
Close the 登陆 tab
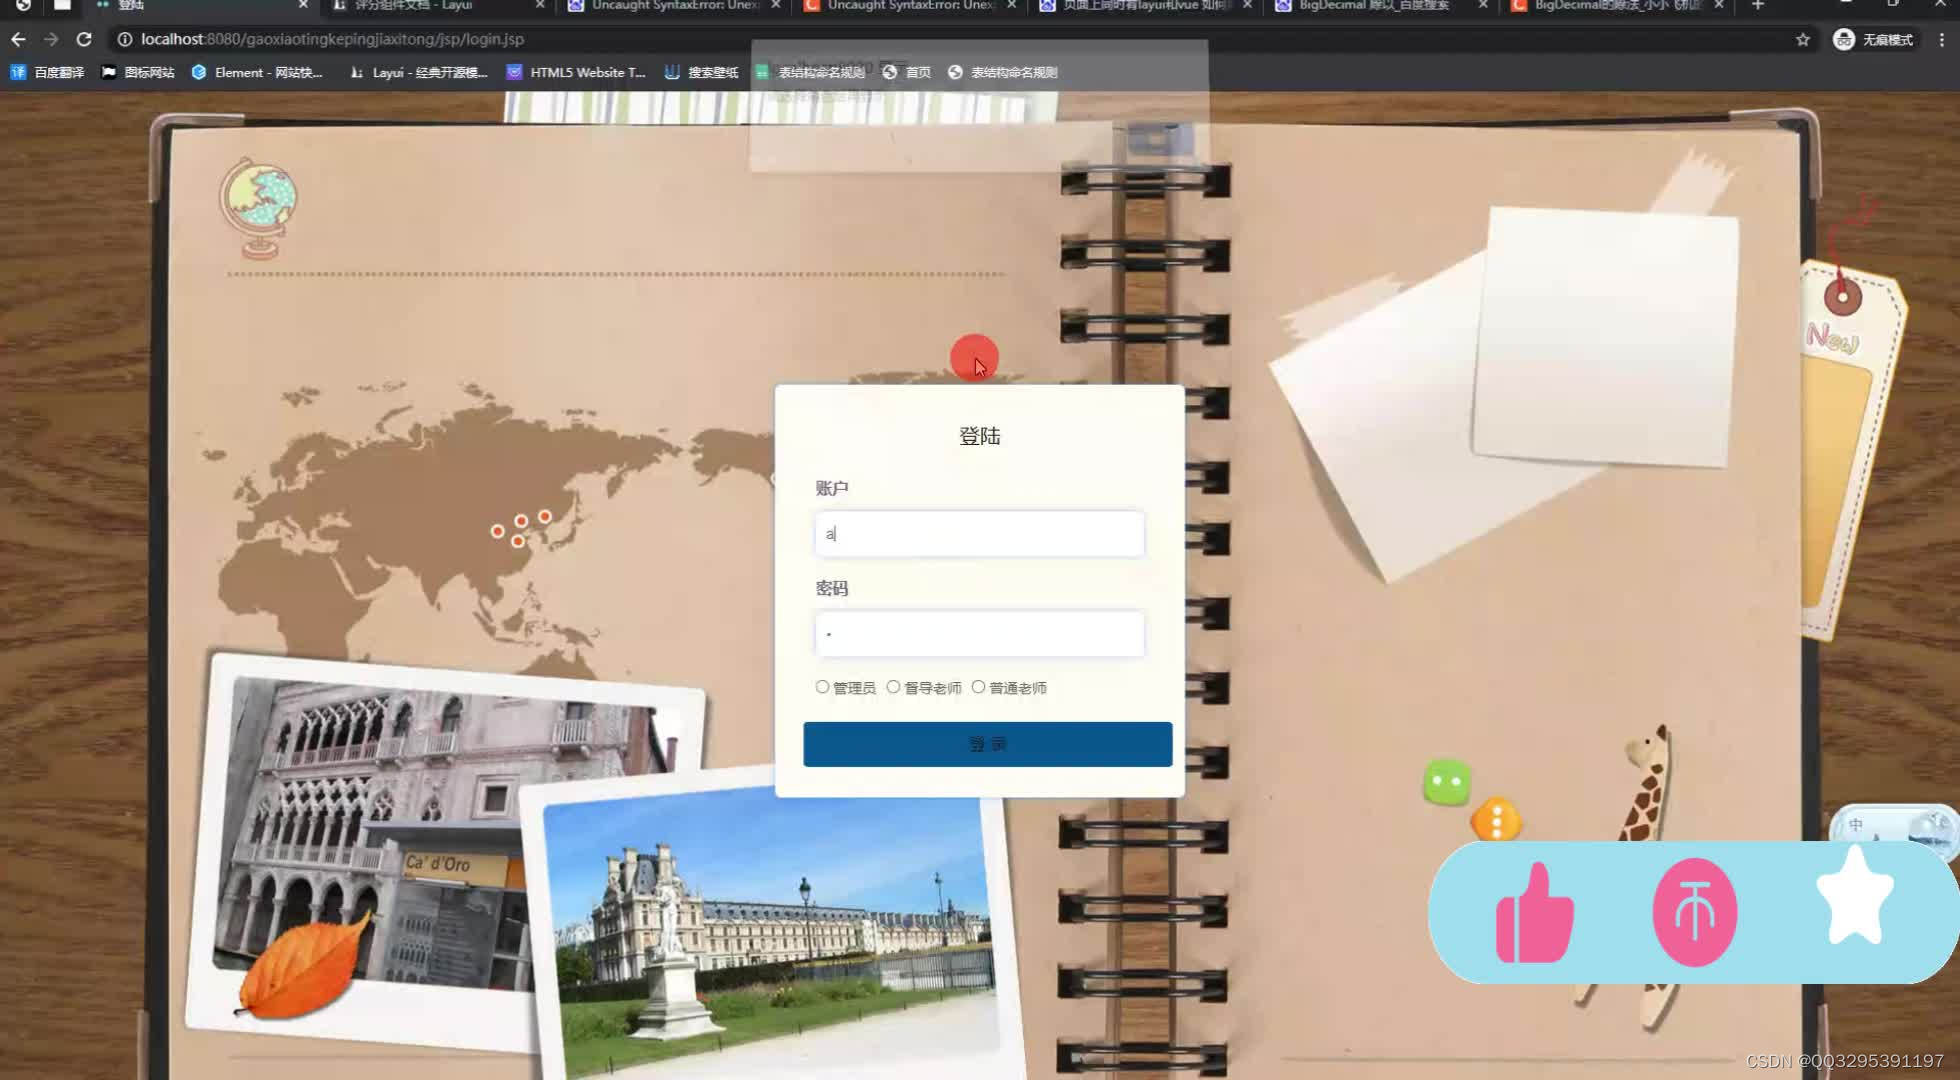pos(304,6)
